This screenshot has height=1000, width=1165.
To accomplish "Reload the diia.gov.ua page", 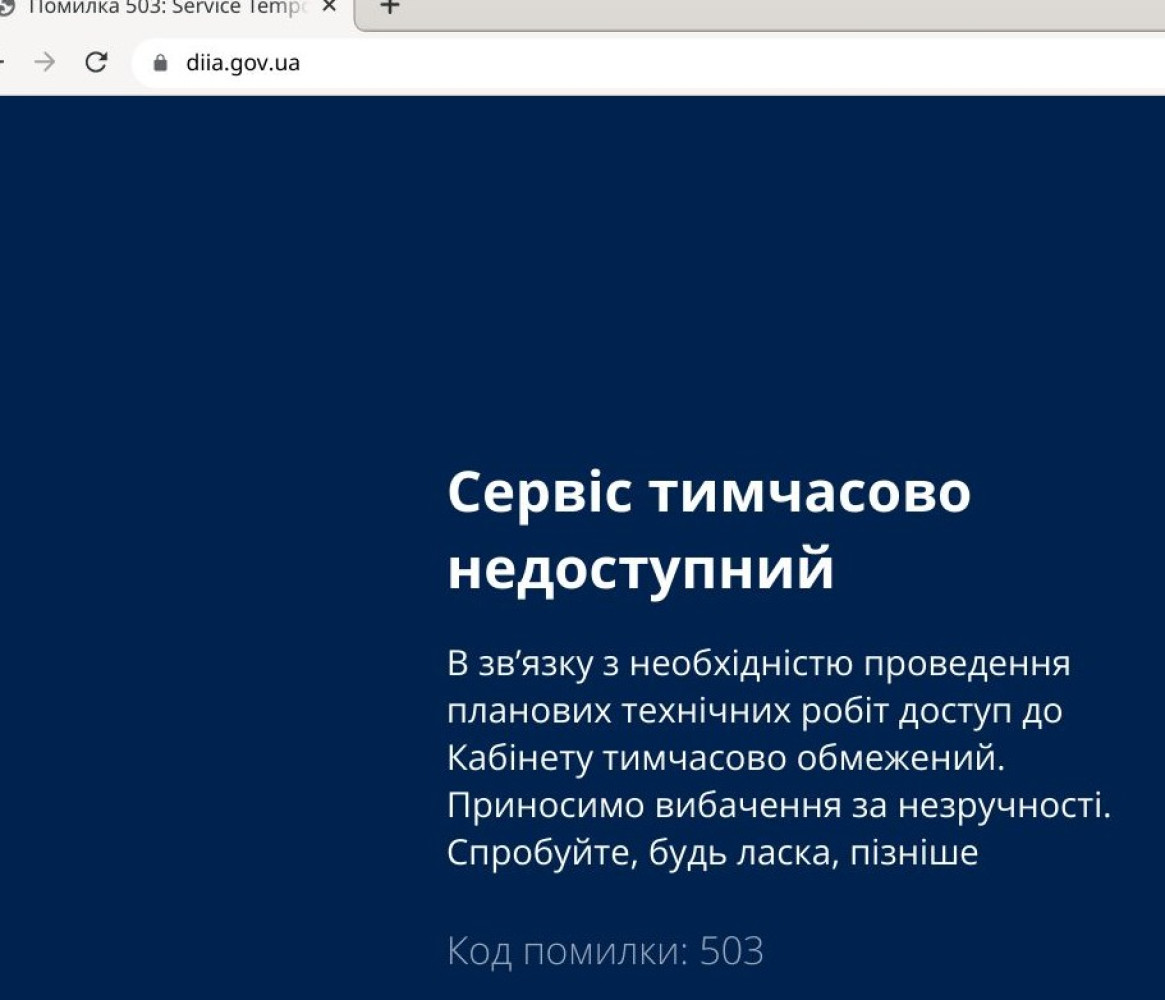I will (96, 63).
